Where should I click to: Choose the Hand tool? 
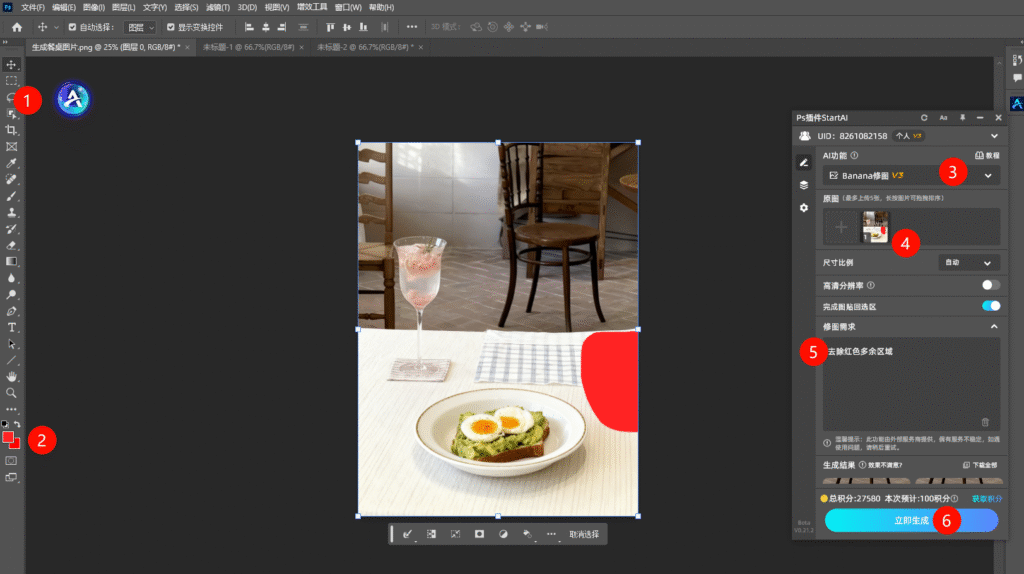12,376
